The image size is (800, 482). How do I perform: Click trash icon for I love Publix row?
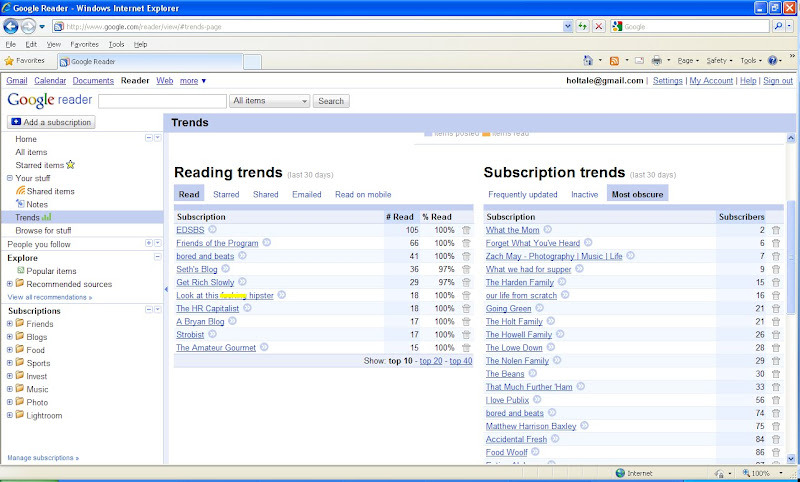coord(776,400)
